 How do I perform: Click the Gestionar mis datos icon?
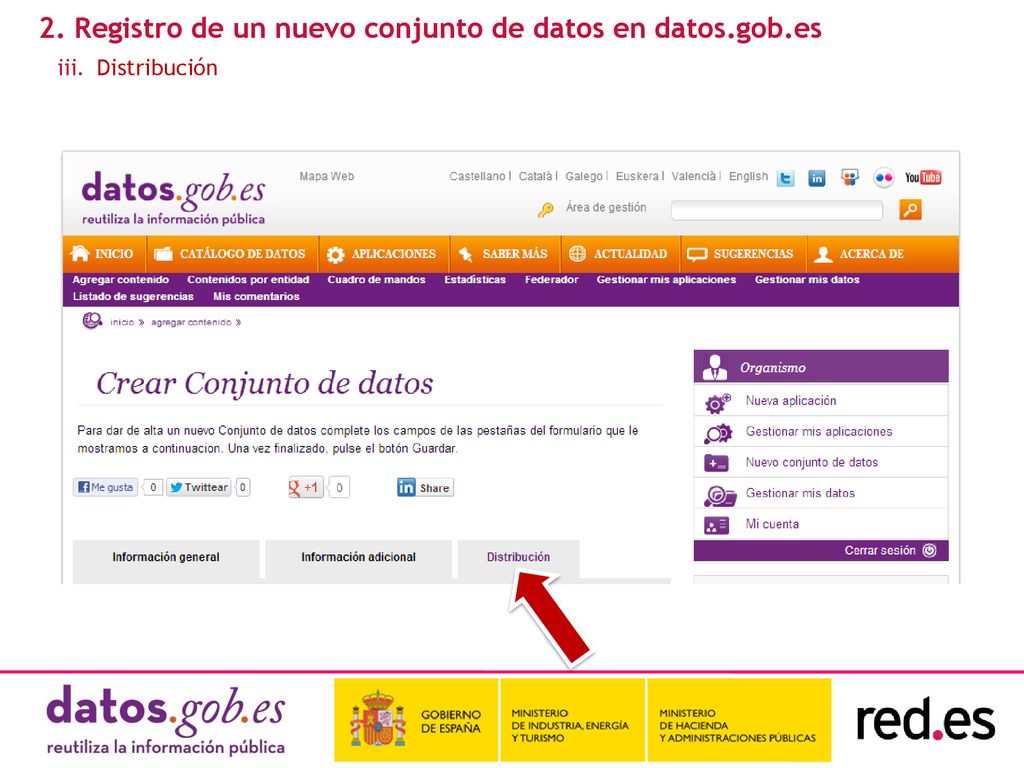[720, 496]
